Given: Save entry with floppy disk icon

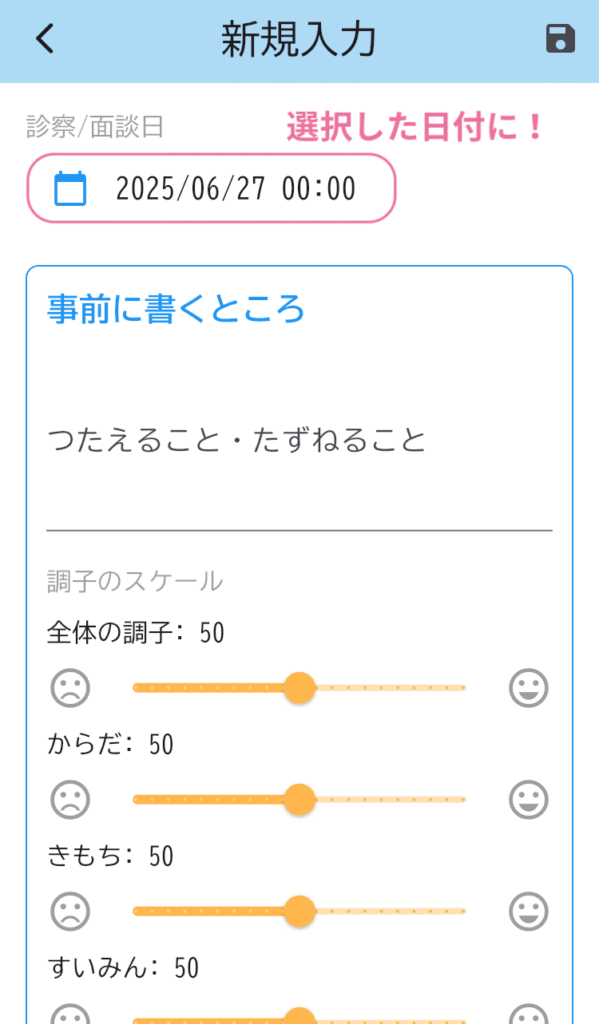Looking at the screenshot, I should coord(560,39).
